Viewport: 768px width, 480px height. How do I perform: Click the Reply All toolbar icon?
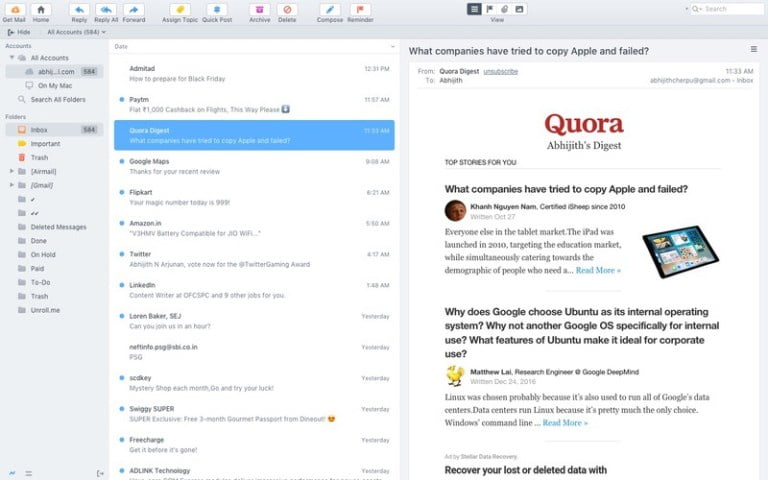pyautogui.click(x=106, y=9)
